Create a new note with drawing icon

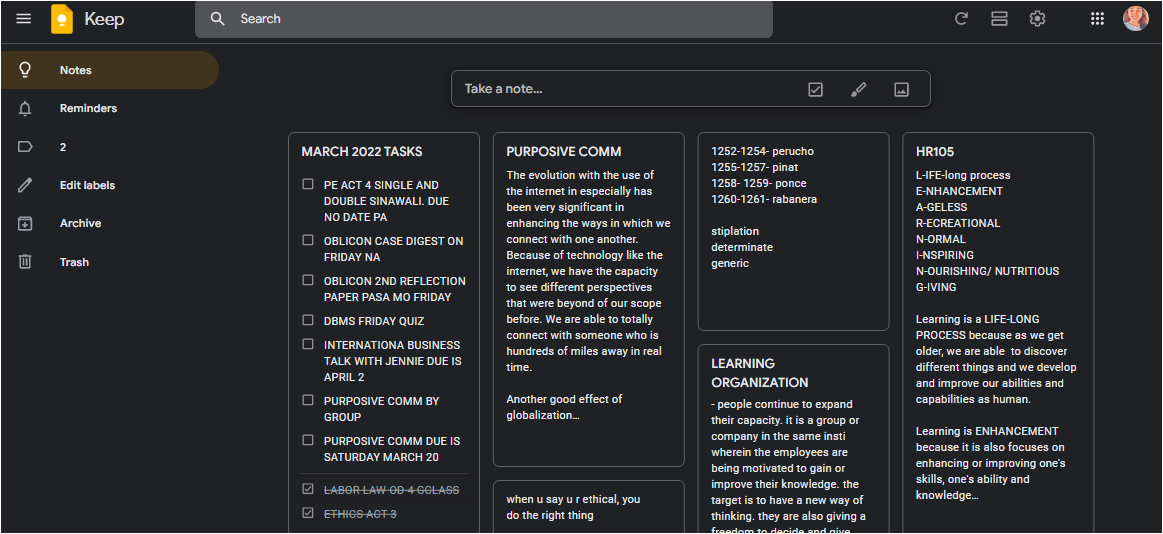point(858,90)
